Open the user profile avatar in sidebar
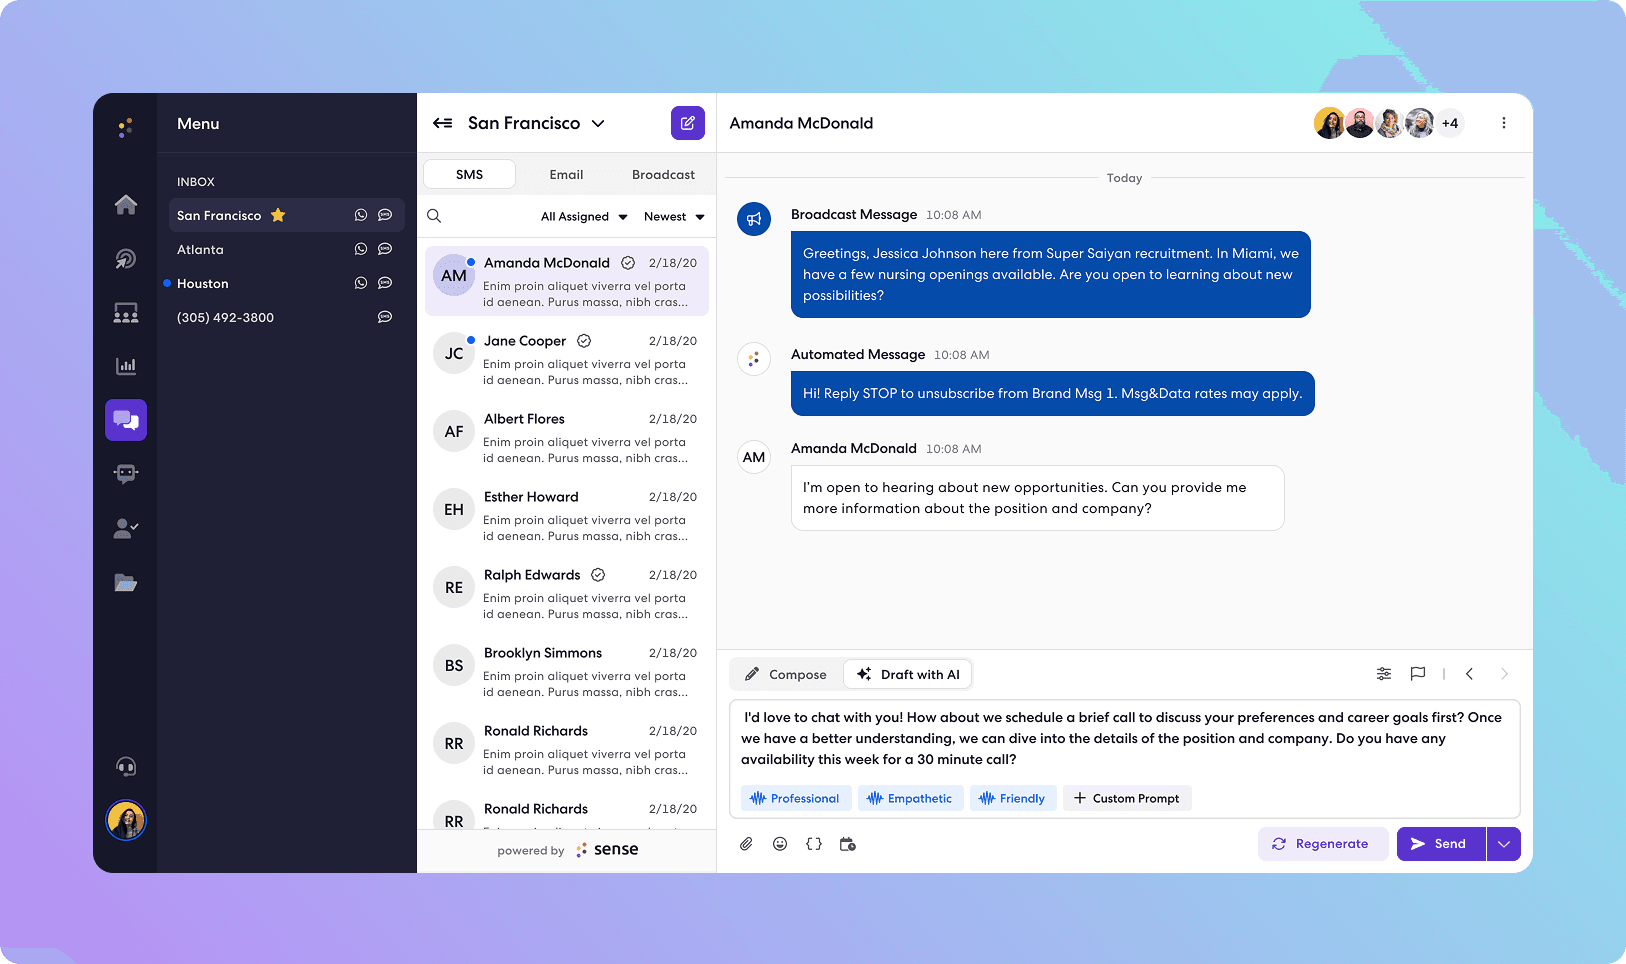This screenshot has height=964, width=1626. [126, 821]
